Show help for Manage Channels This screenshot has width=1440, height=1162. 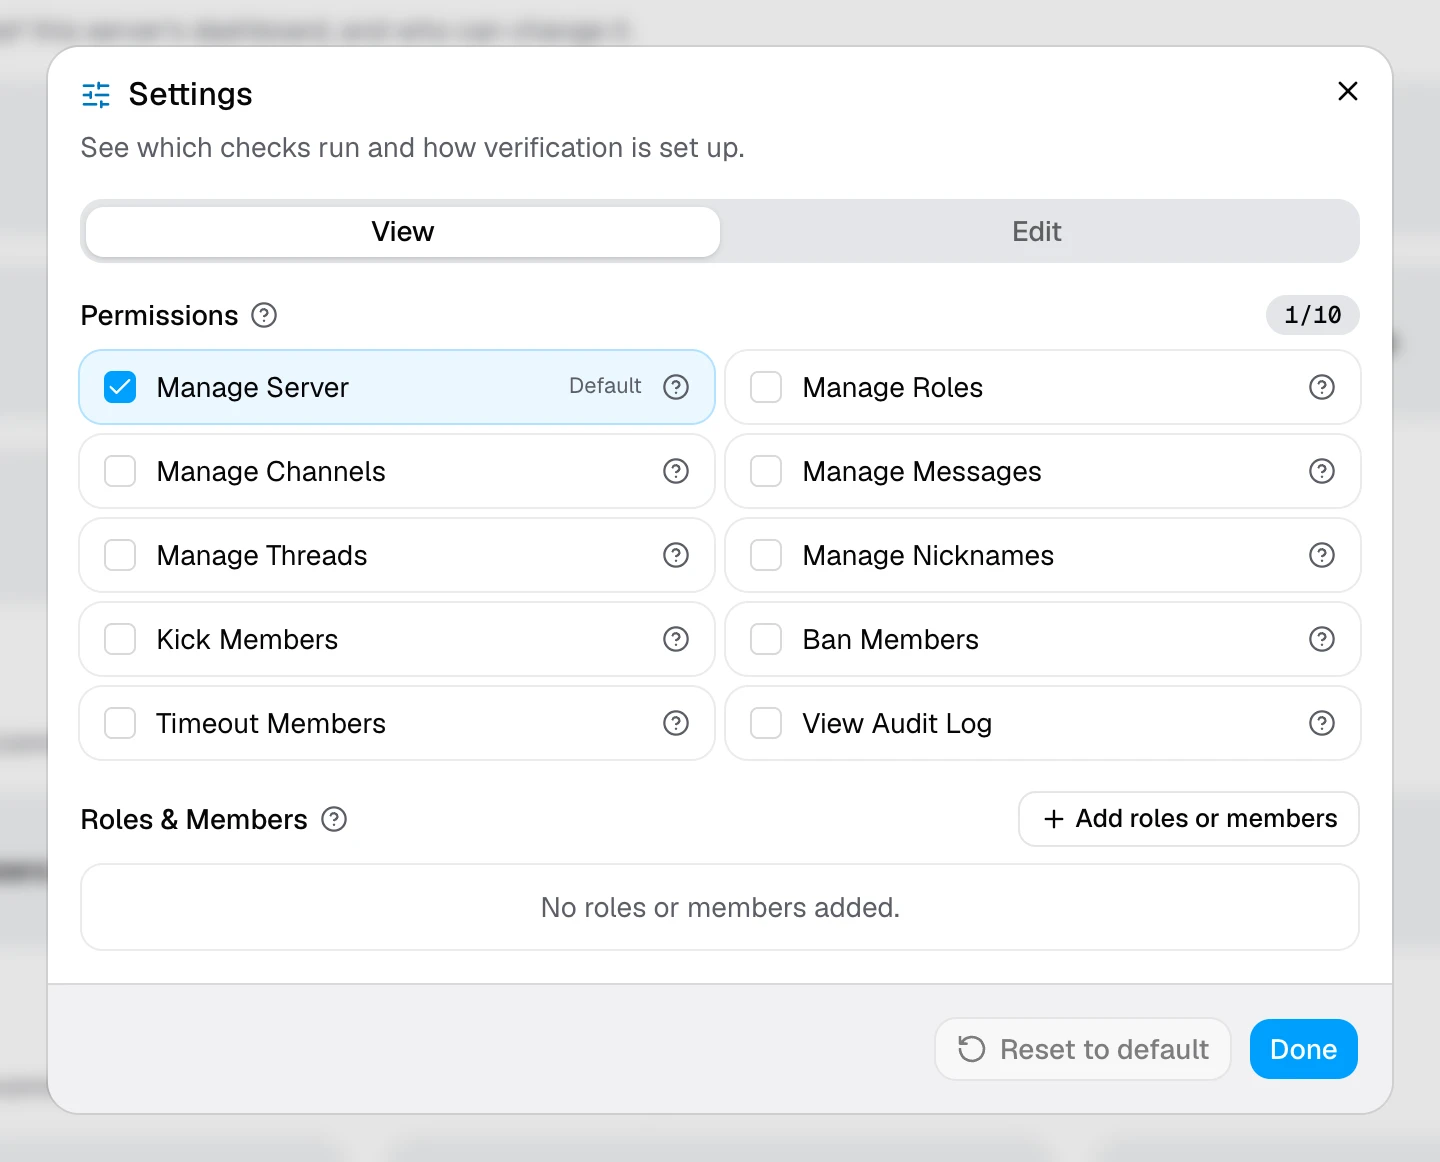(676, 471)
